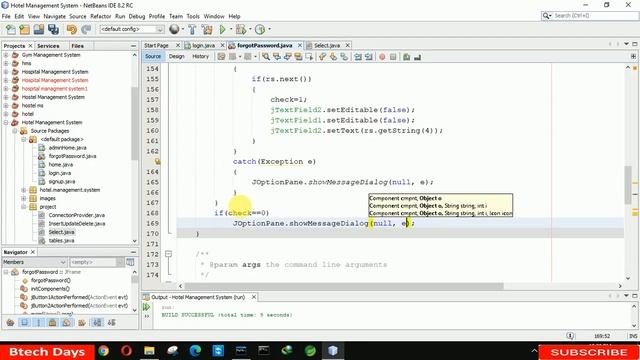Click the Comment icon in editor toolbar
This screenshot has height=360, width=640.
[x=407, y=57]
